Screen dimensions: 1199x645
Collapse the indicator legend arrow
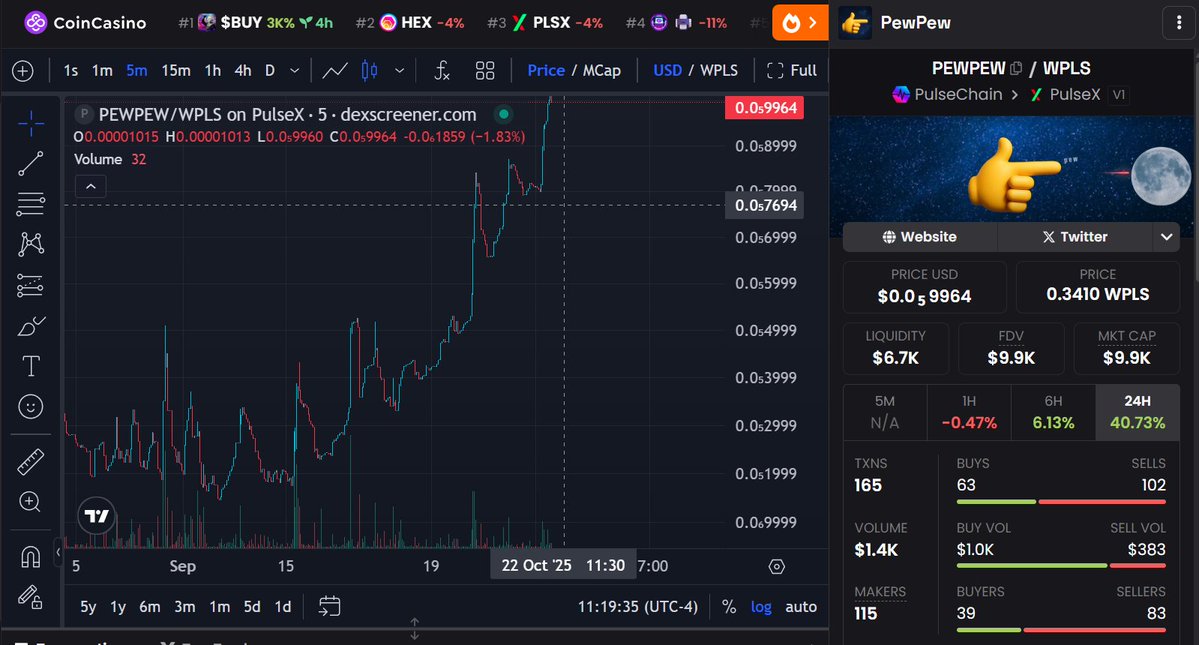coord(91,186)
